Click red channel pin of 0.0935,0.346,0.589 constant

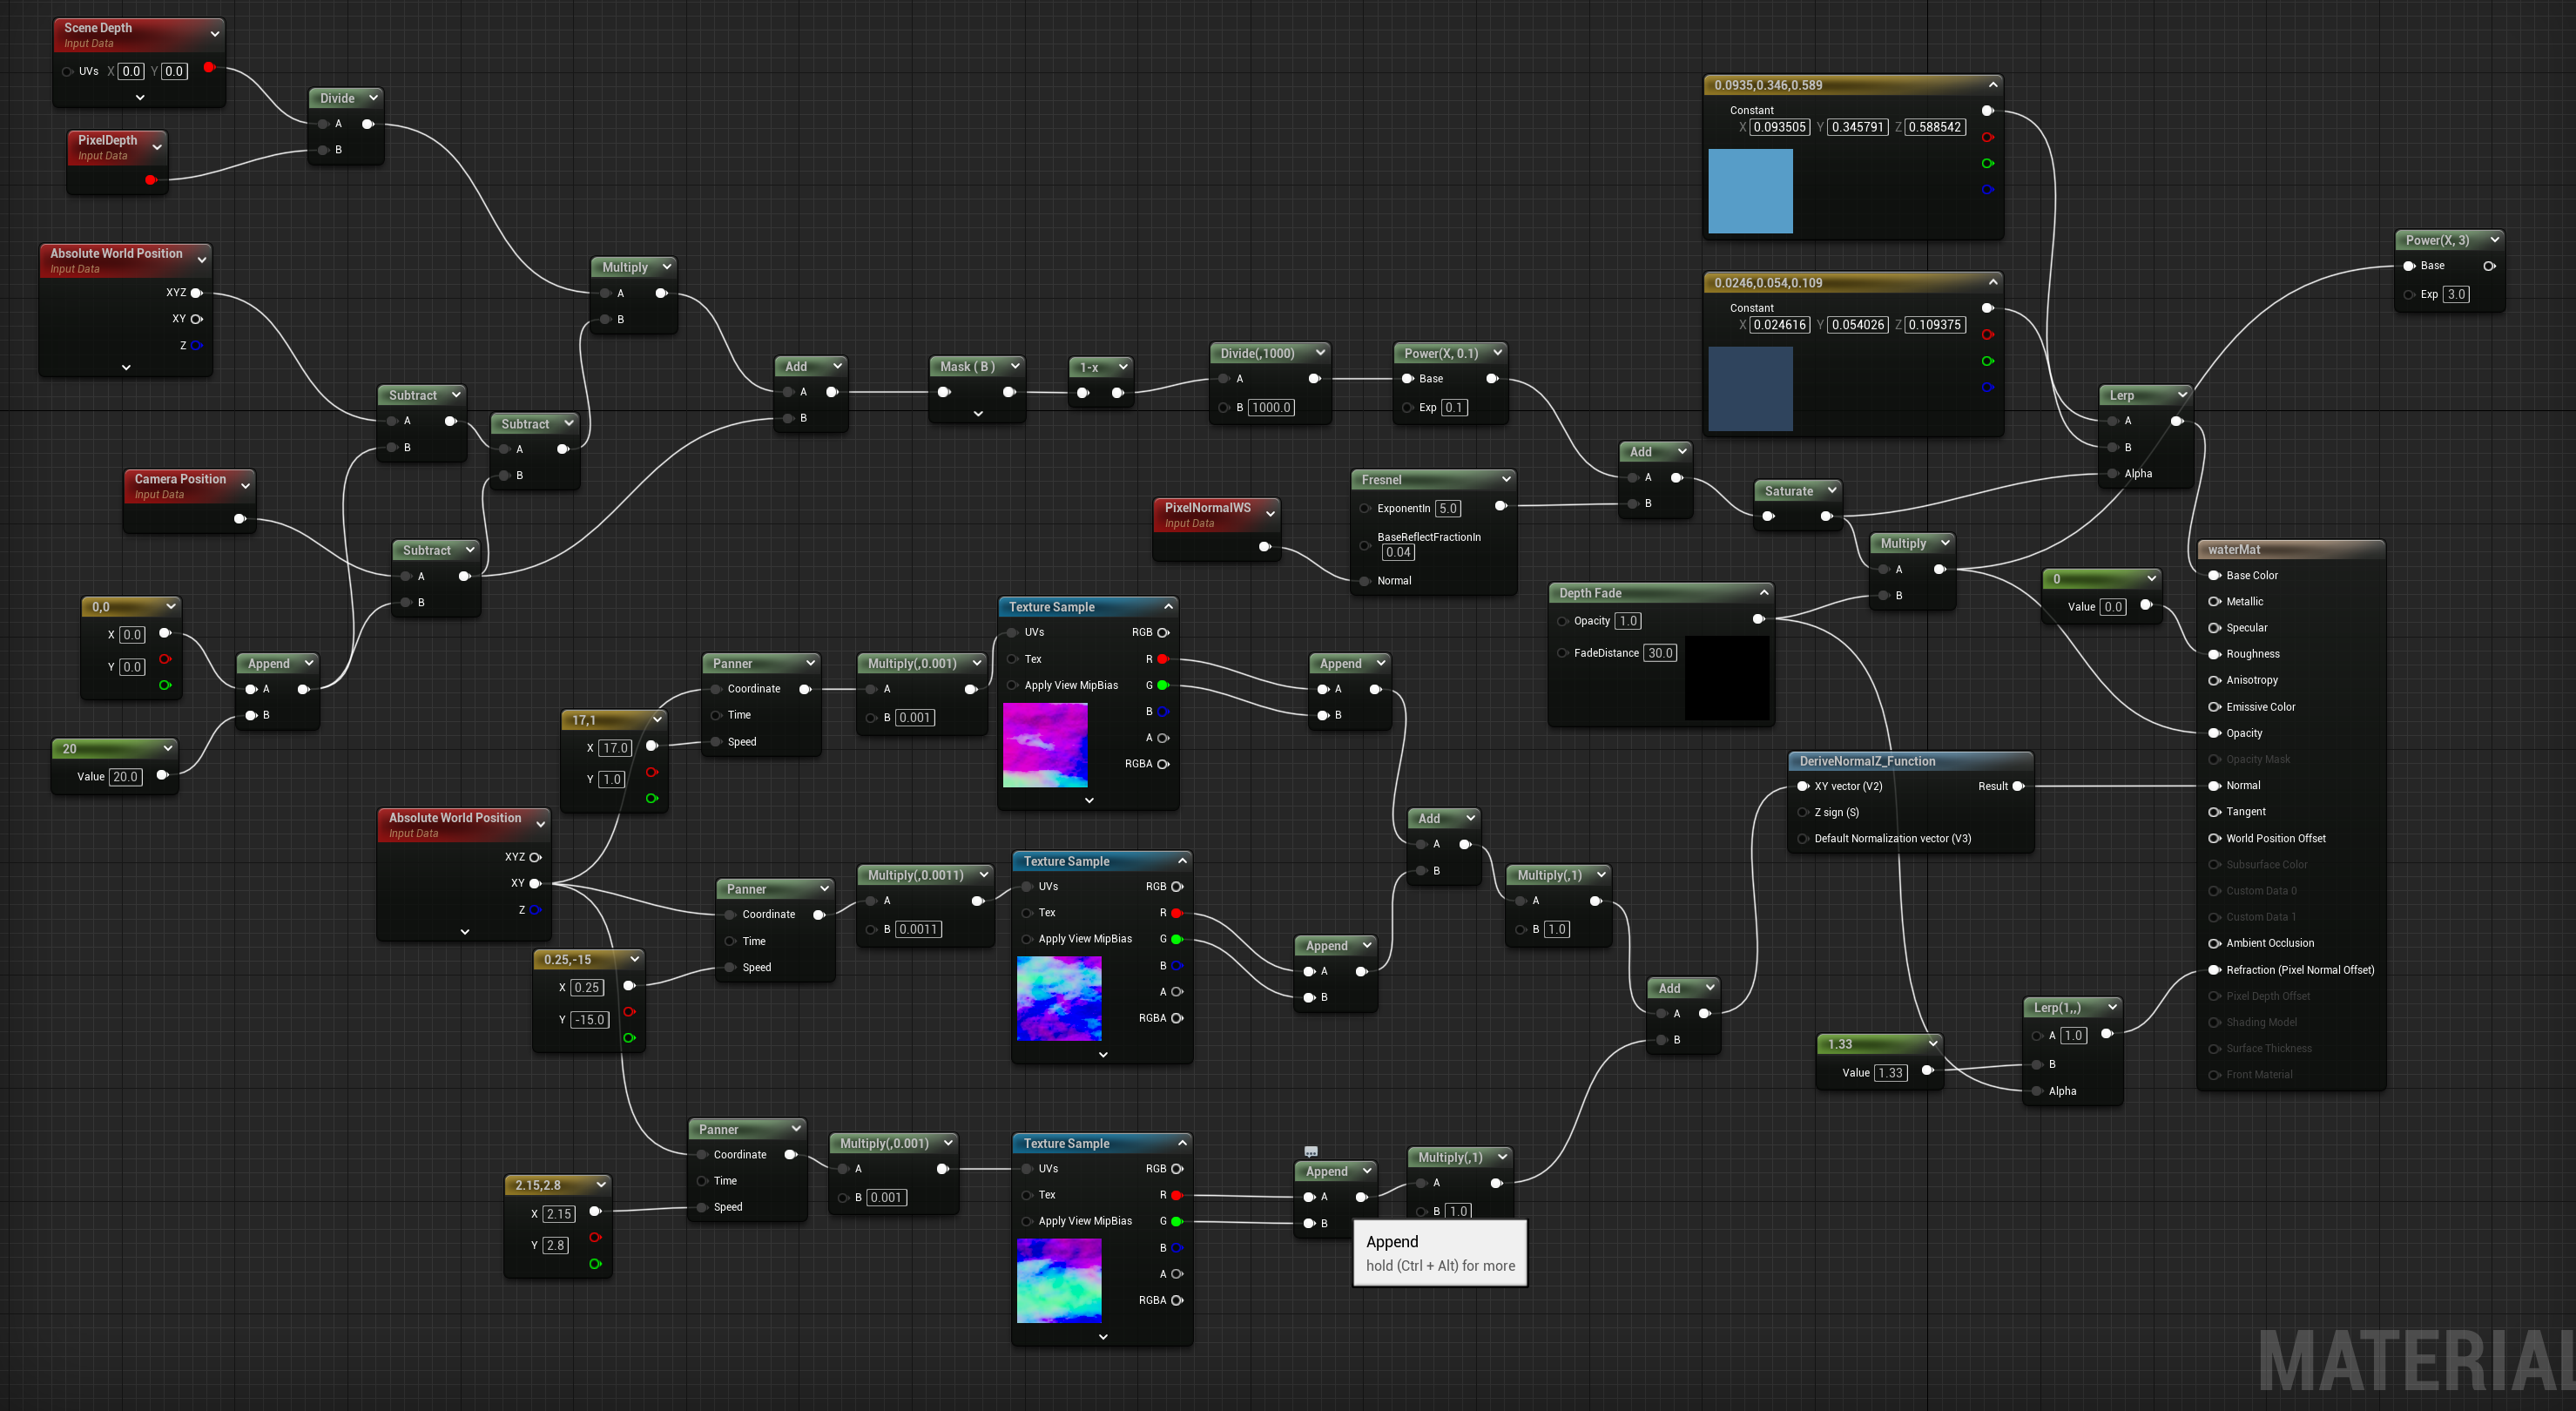coord(1987,137)
